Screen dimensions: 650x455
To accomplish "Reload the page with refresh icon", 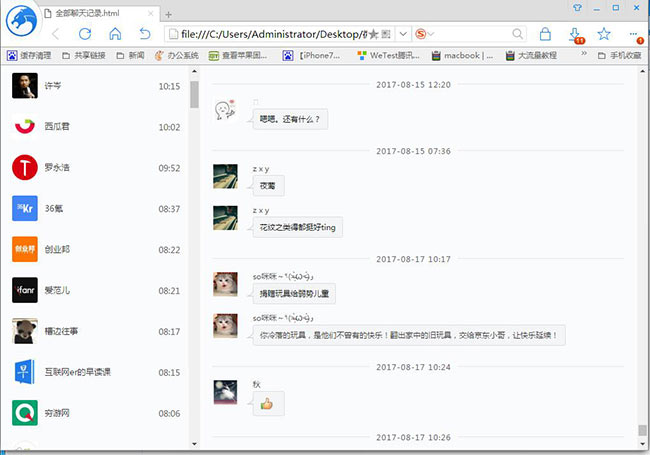I will point(85,34).
